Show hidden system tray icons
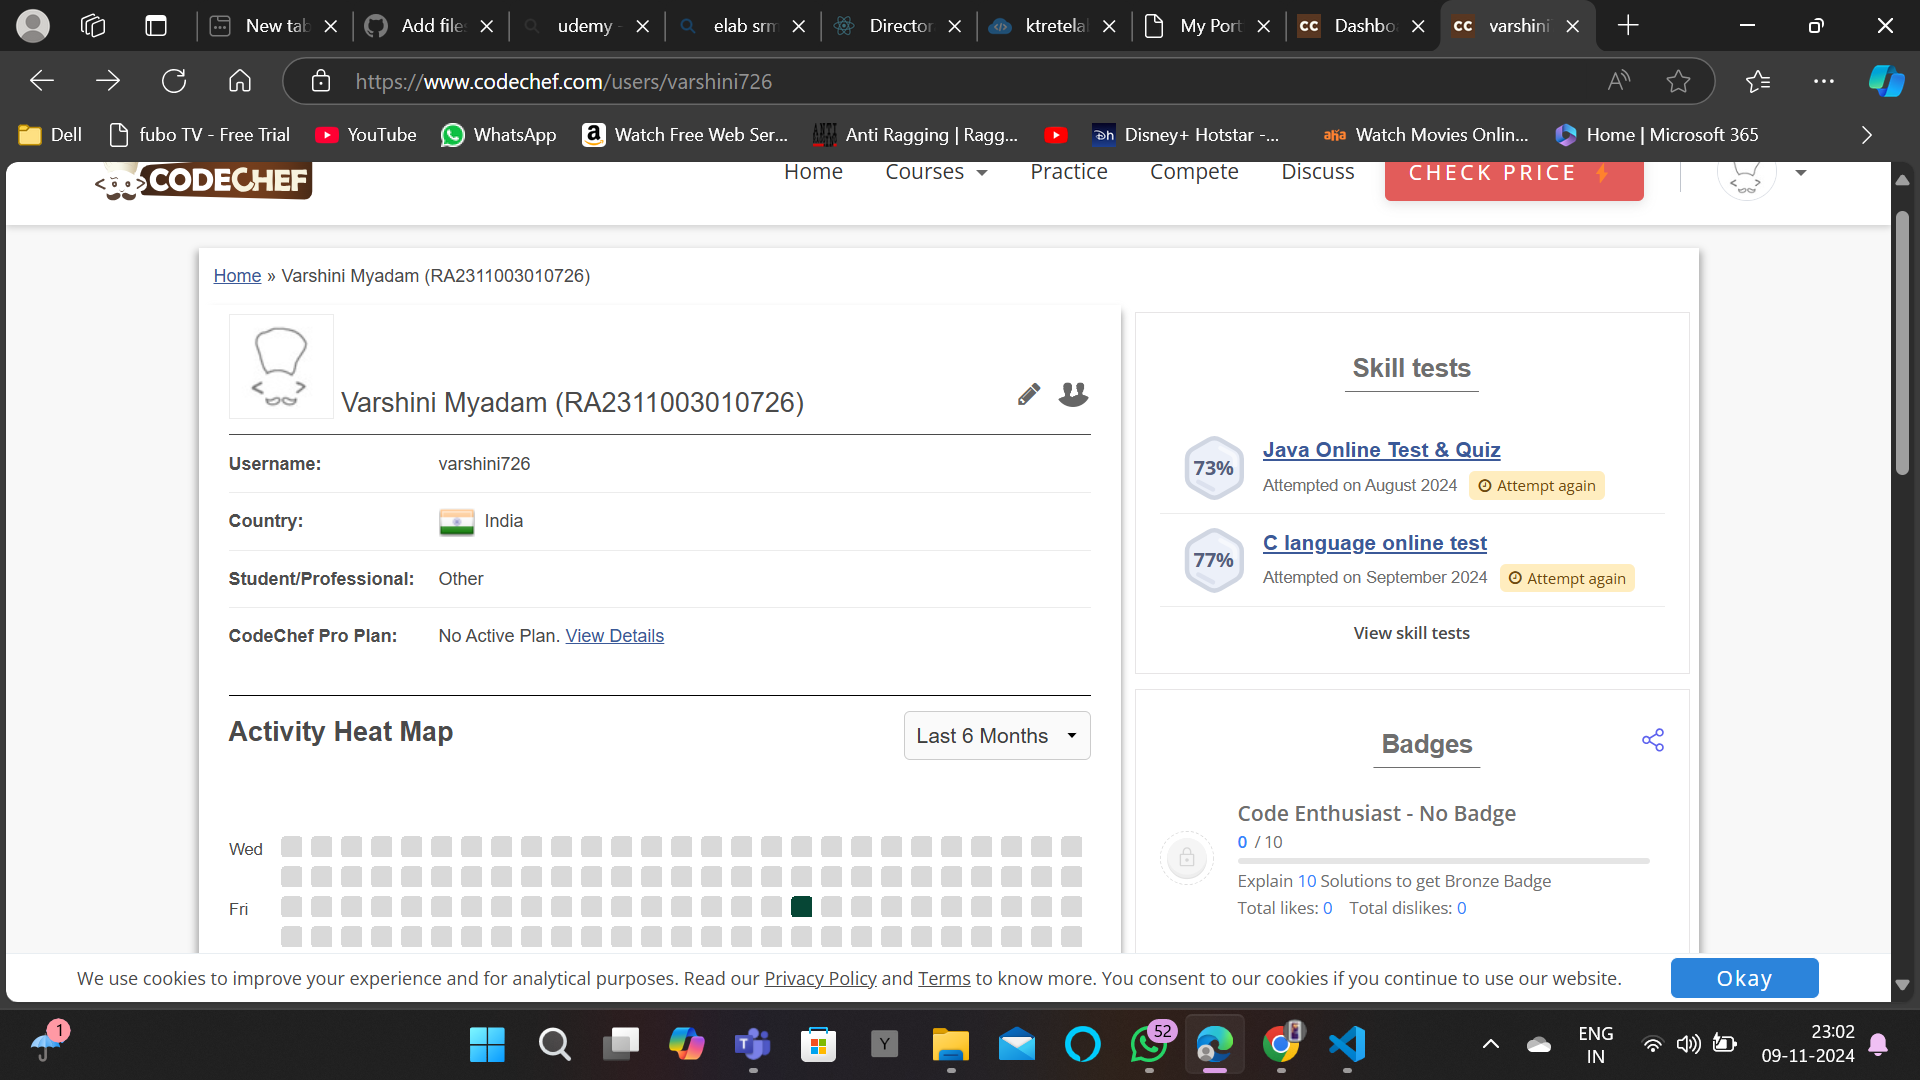This screenshot has height=1080, width=1920. point(1490,1045)
